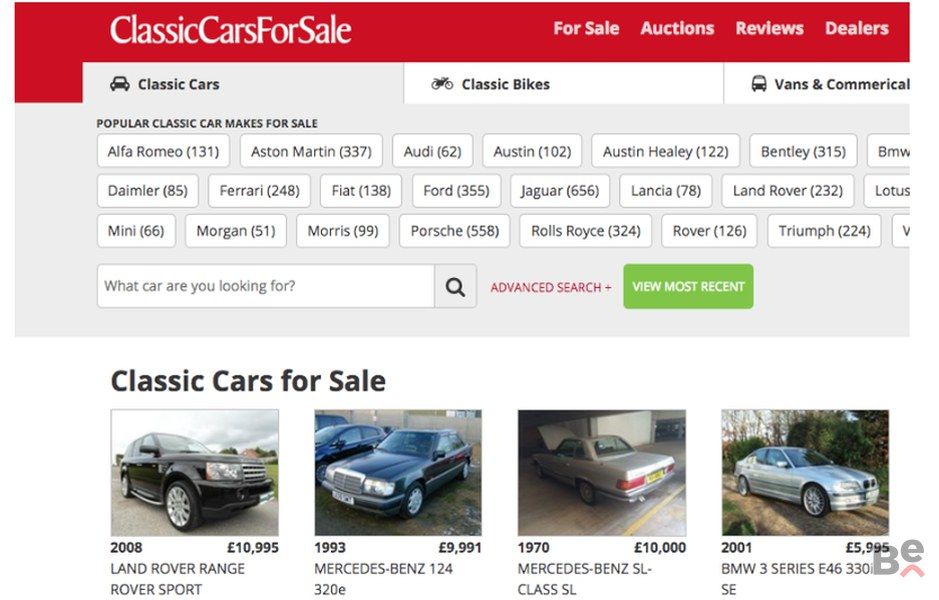Click the car icon beside Classic Cars

tap(120, 84)
